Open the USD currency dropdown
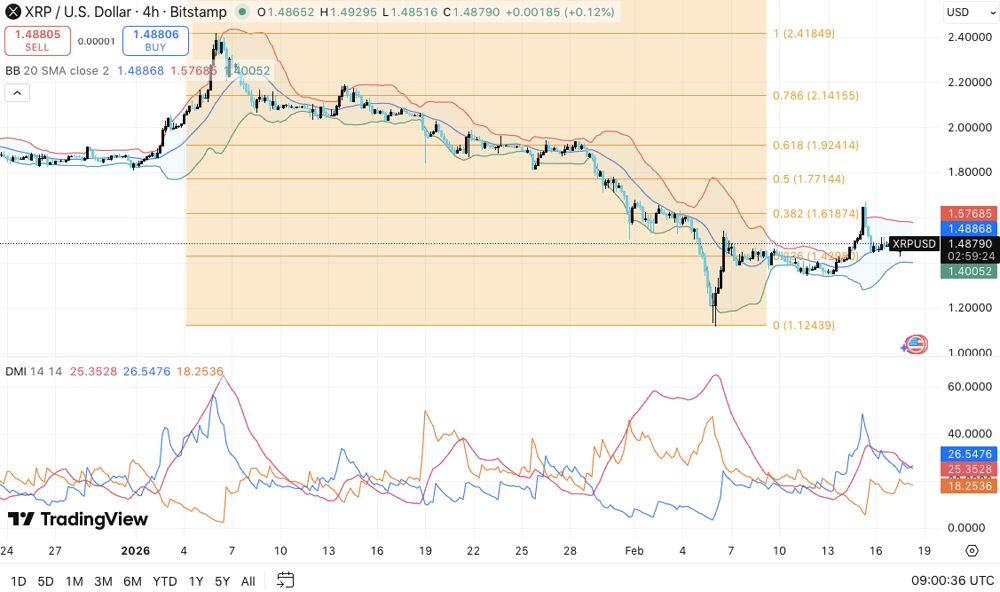 click(970, 12)
